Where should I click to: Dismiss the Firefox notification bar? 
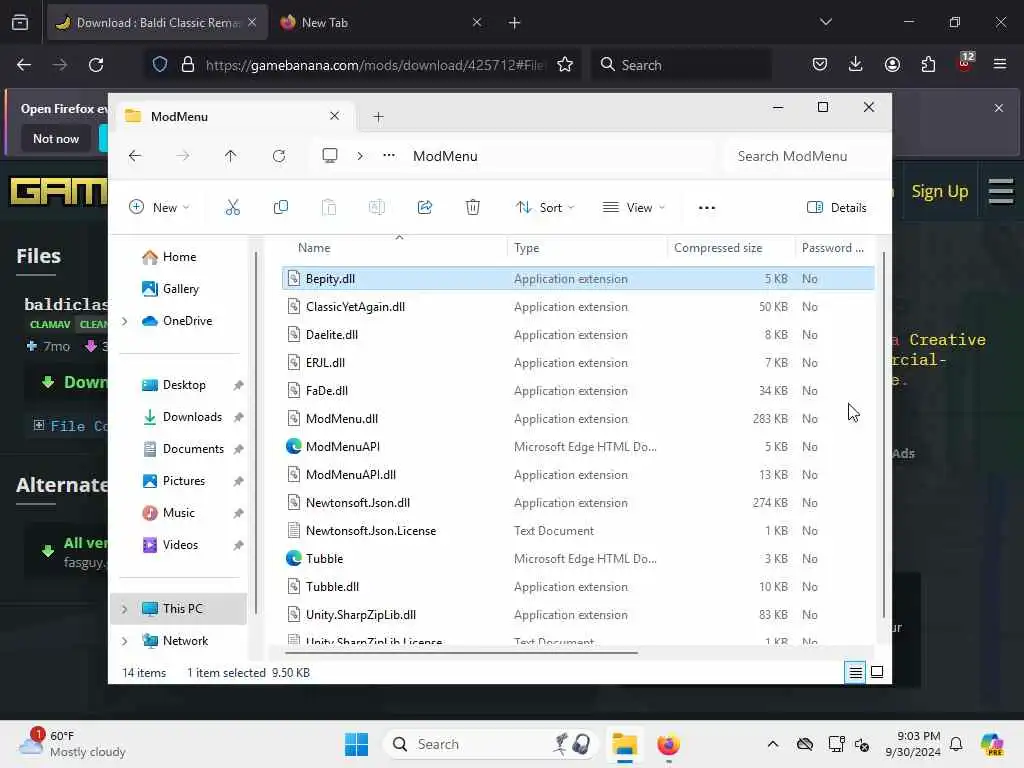(x=999, y=108)
